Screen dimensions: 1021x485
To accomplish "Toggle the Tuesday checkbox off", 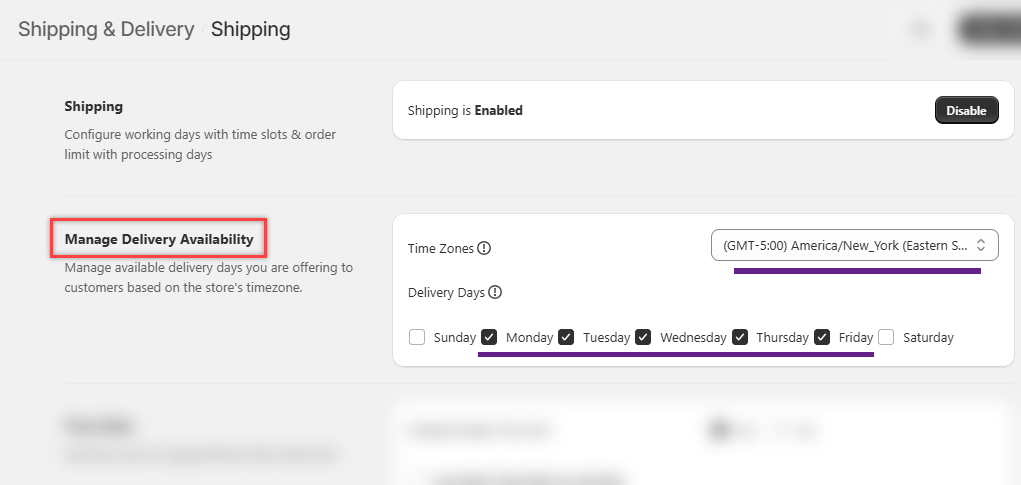I will point(566,337).
